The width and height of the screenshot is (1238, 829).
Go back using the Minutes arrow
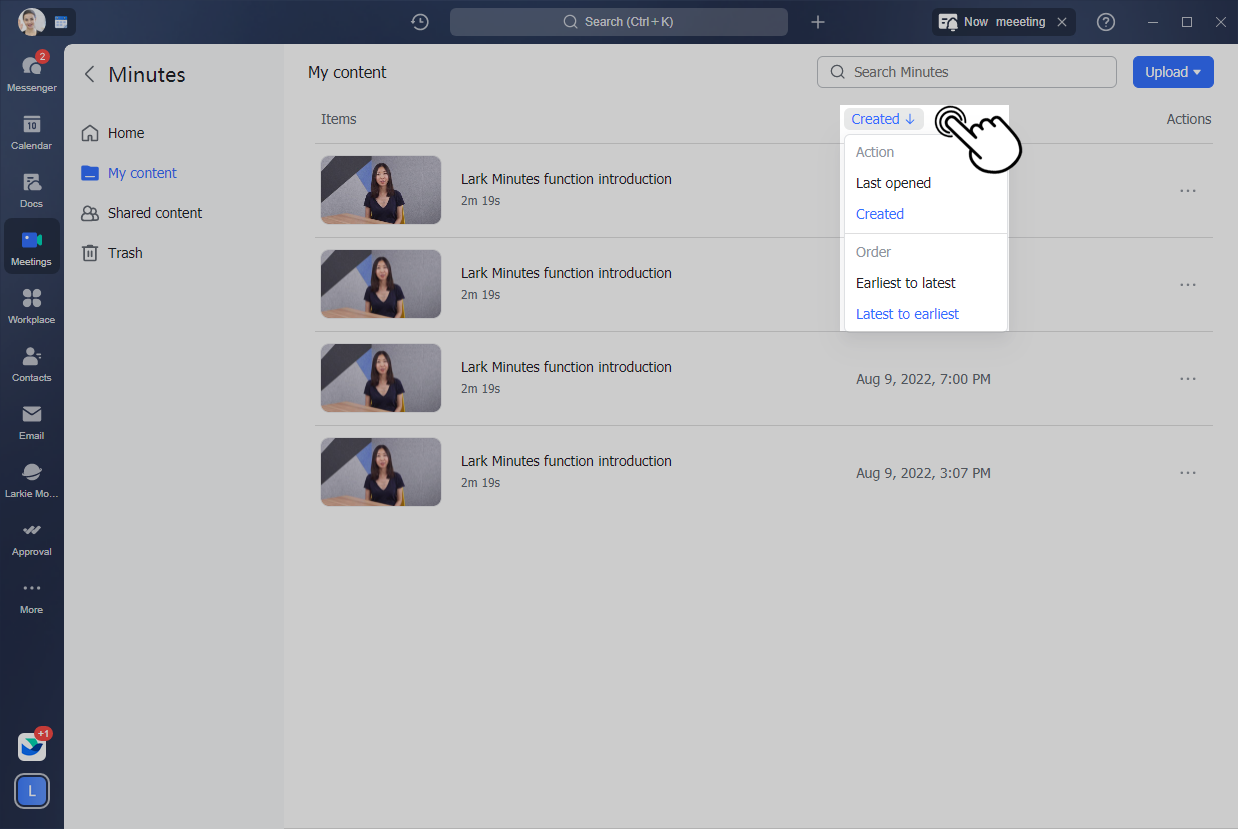(x=90, y=74)
